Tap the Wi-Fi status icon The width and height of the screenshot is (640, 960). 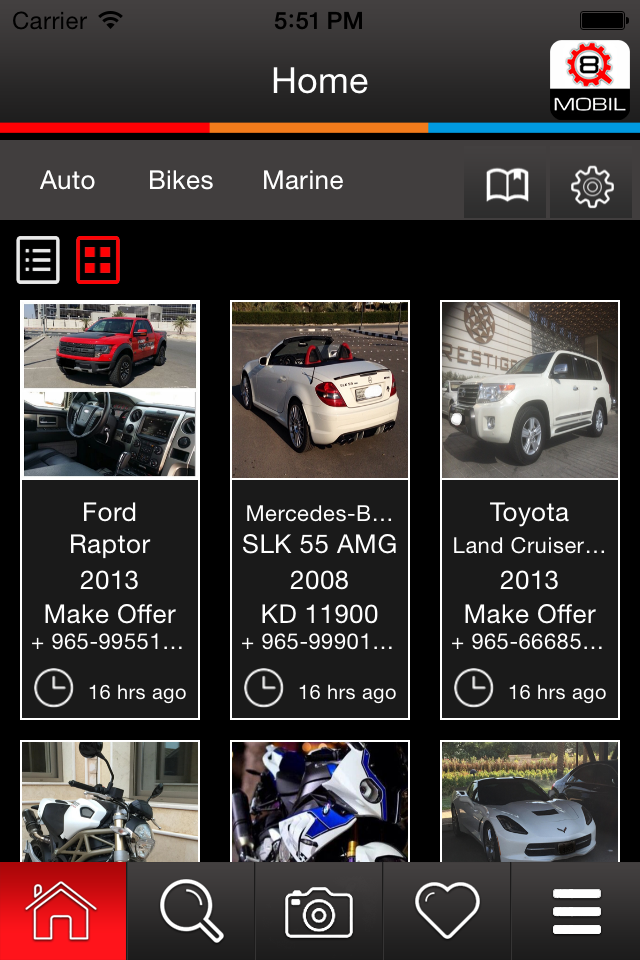coord(111,20)
